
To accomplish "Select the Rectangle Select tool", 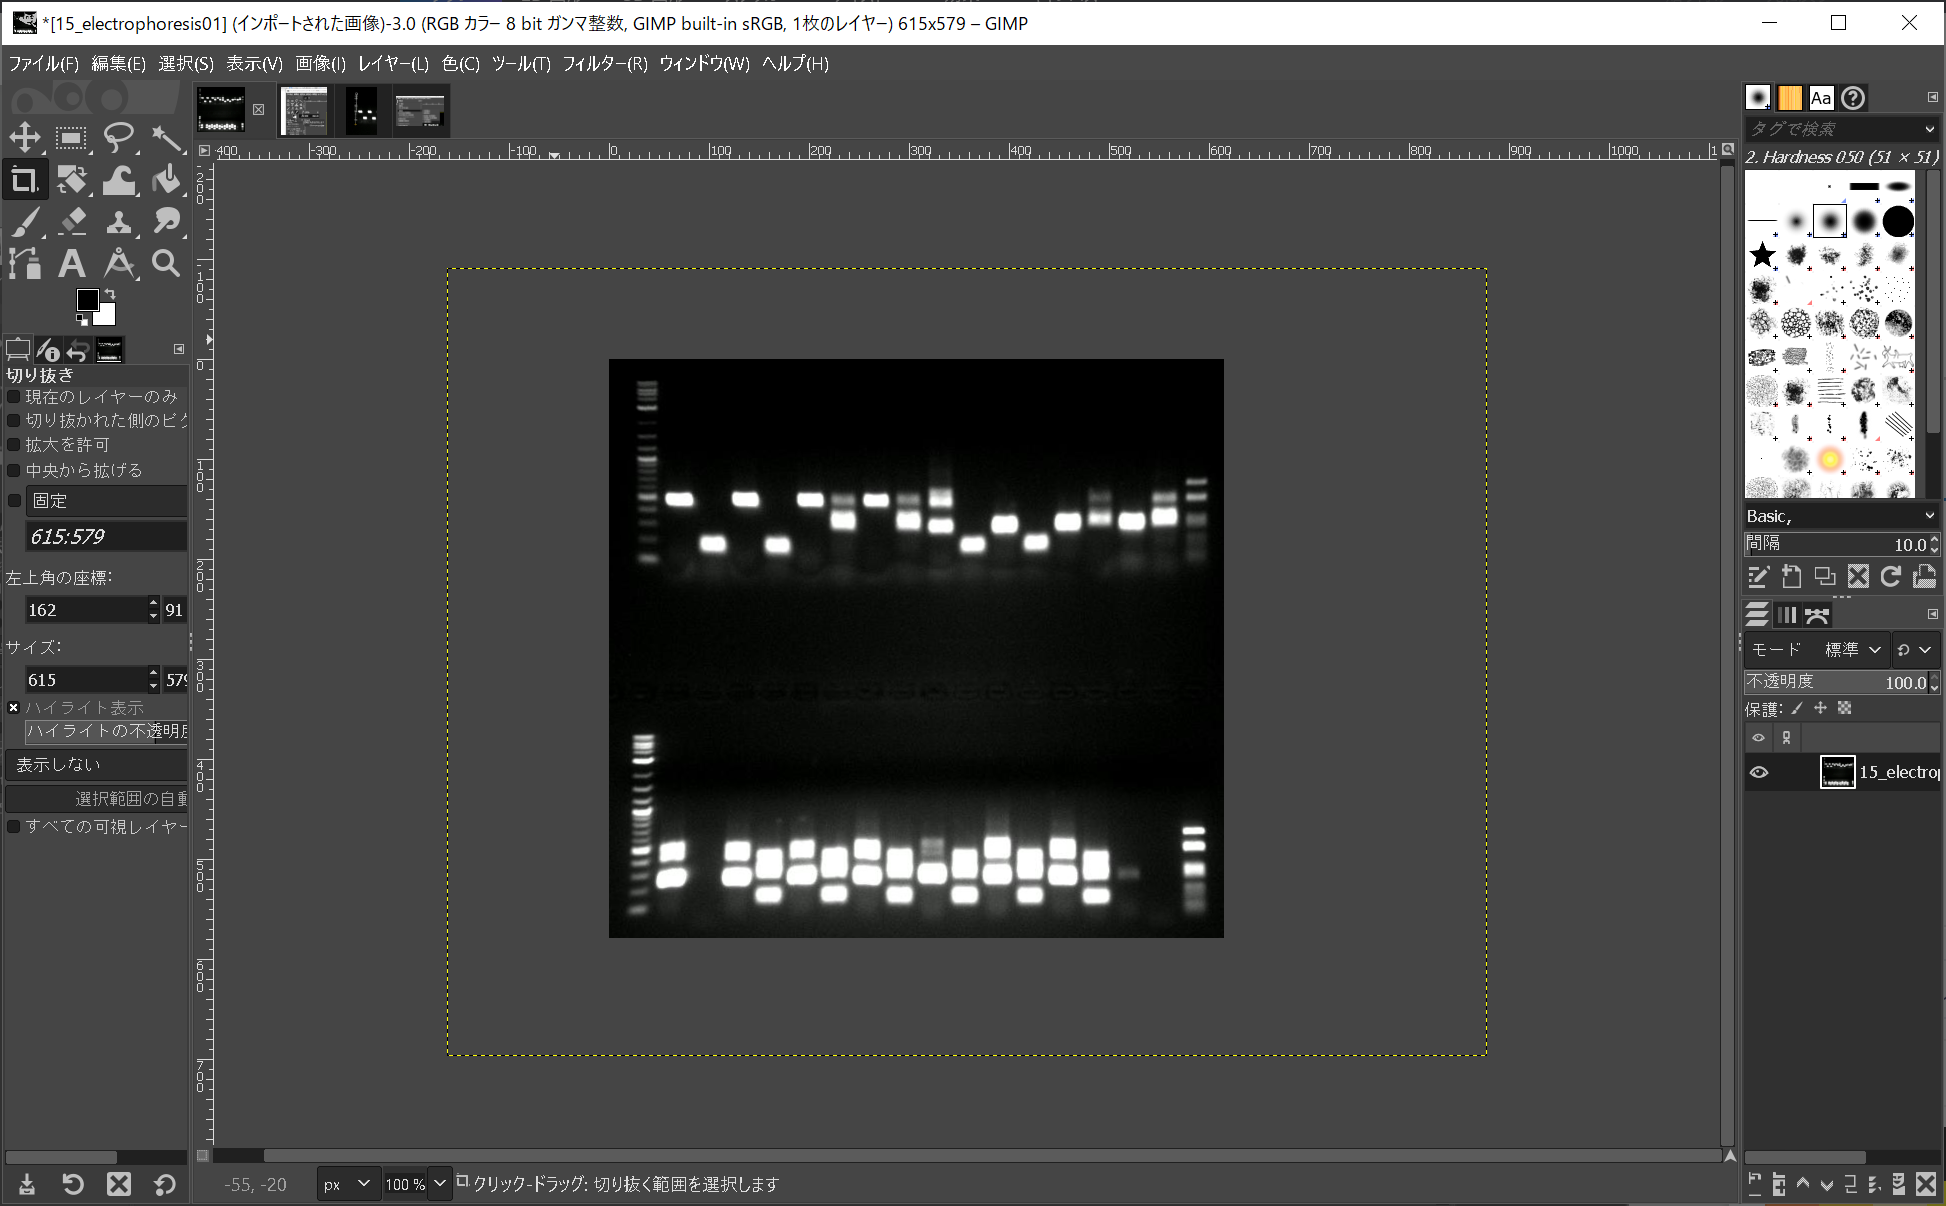I will (x=71, y=137).
